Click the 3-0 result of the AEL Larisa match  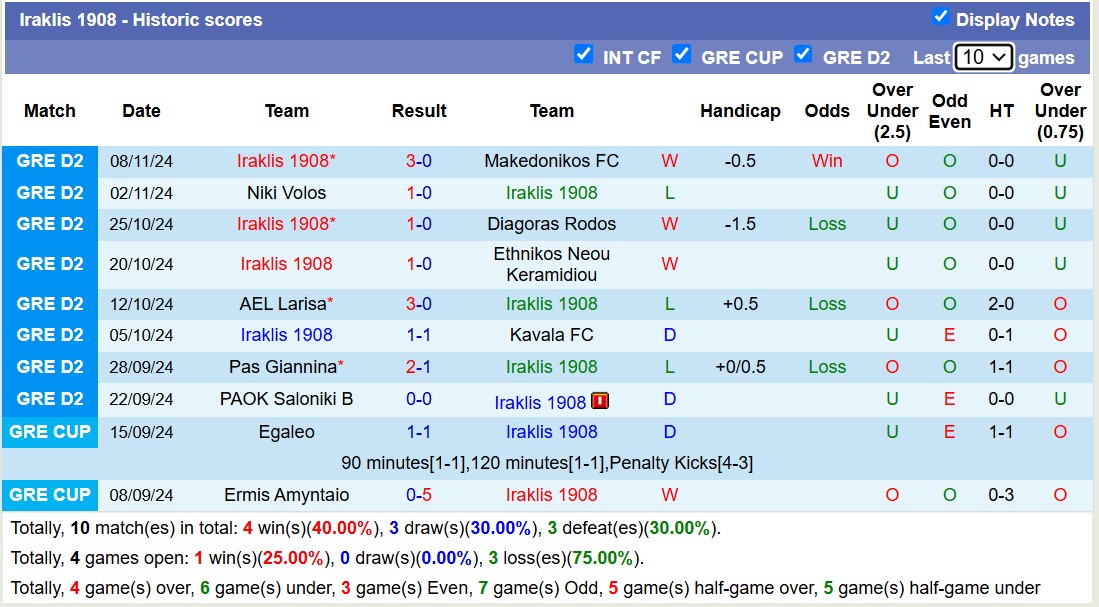point(419,304)
